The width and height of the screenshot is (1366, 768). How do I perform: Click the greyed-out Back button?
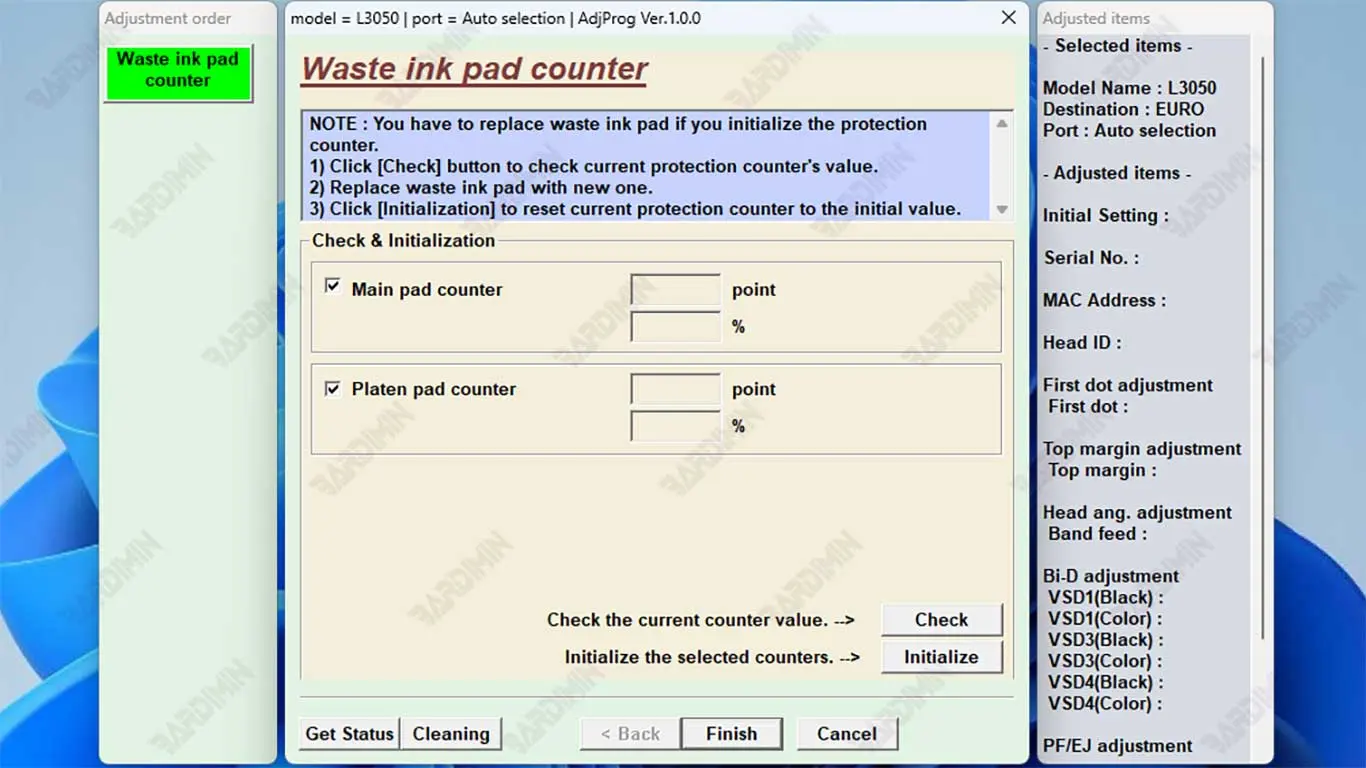(629, 733)
